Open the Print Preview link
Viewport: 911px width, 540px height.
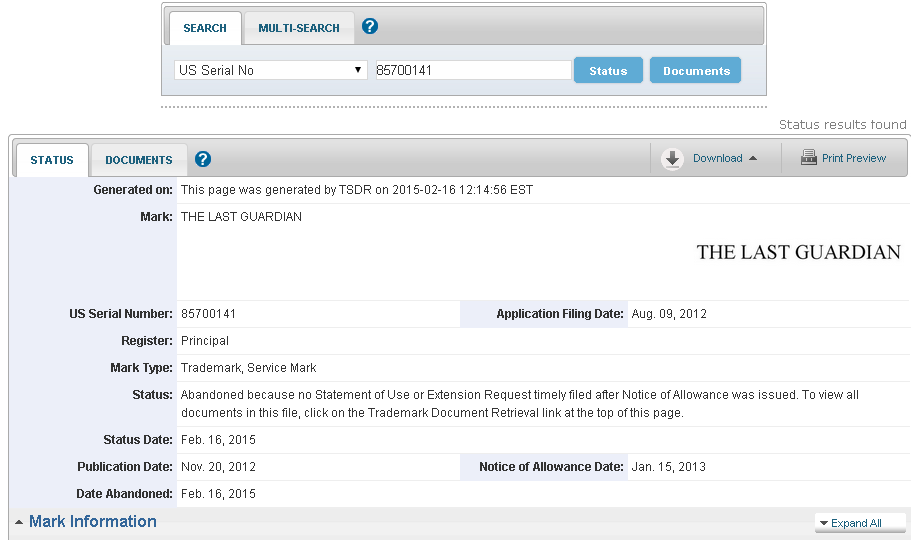point(853,158)
